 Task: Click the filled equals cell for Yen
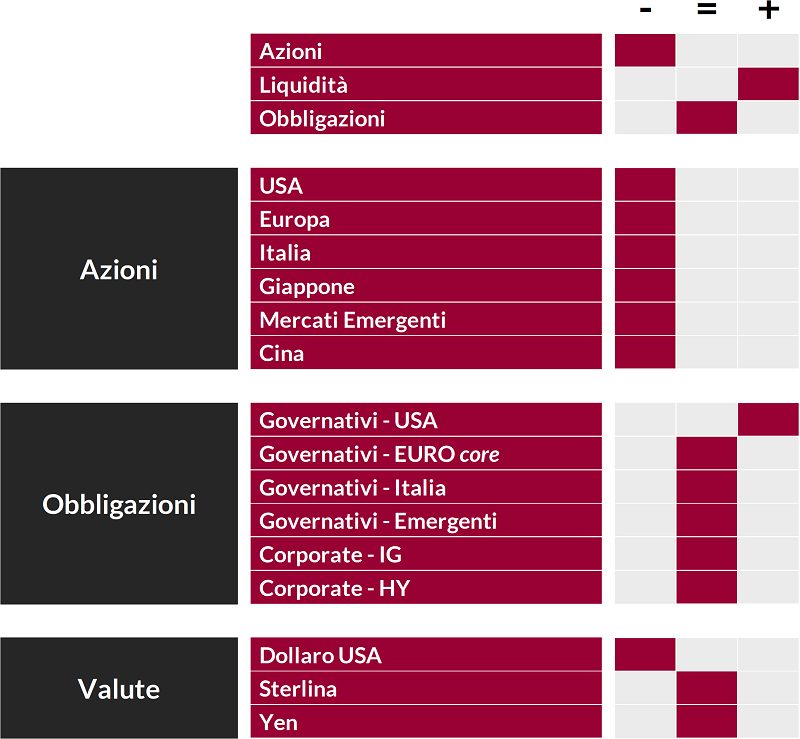tap(707, 722)
